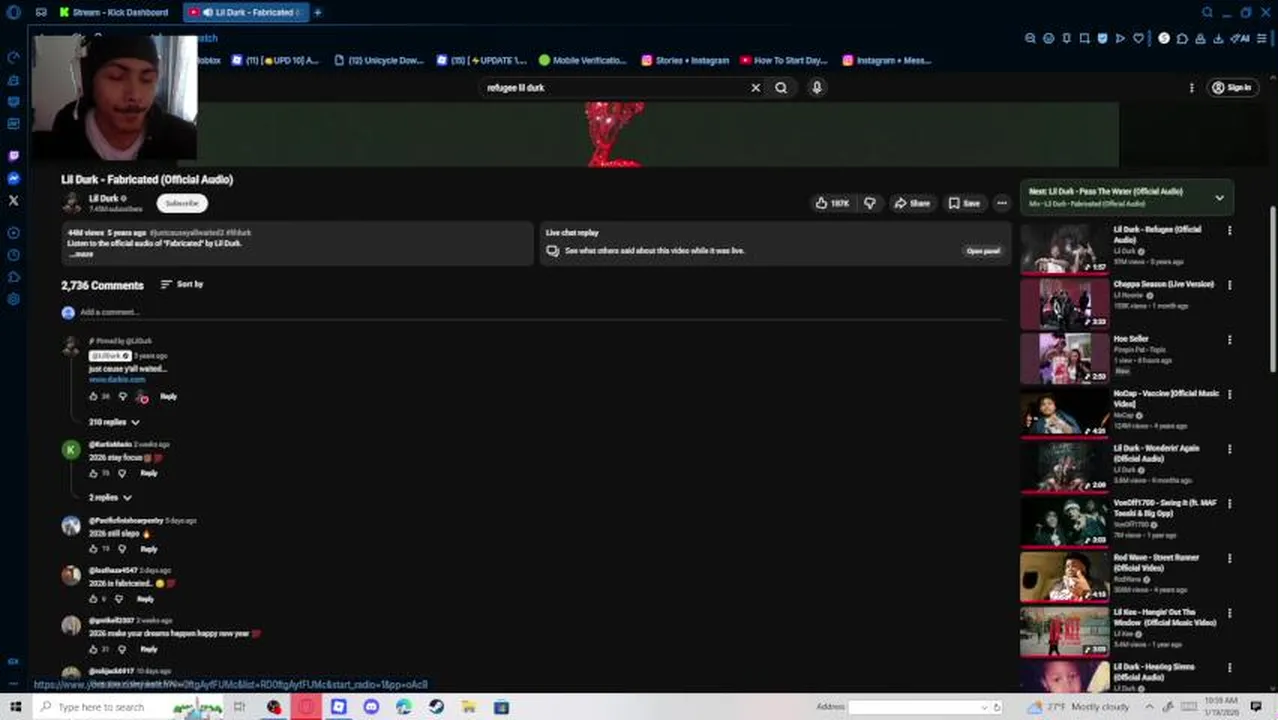
Task: Open the Lil Durk - Refugee thumbnail
Action: click(x=1064, y=248)
